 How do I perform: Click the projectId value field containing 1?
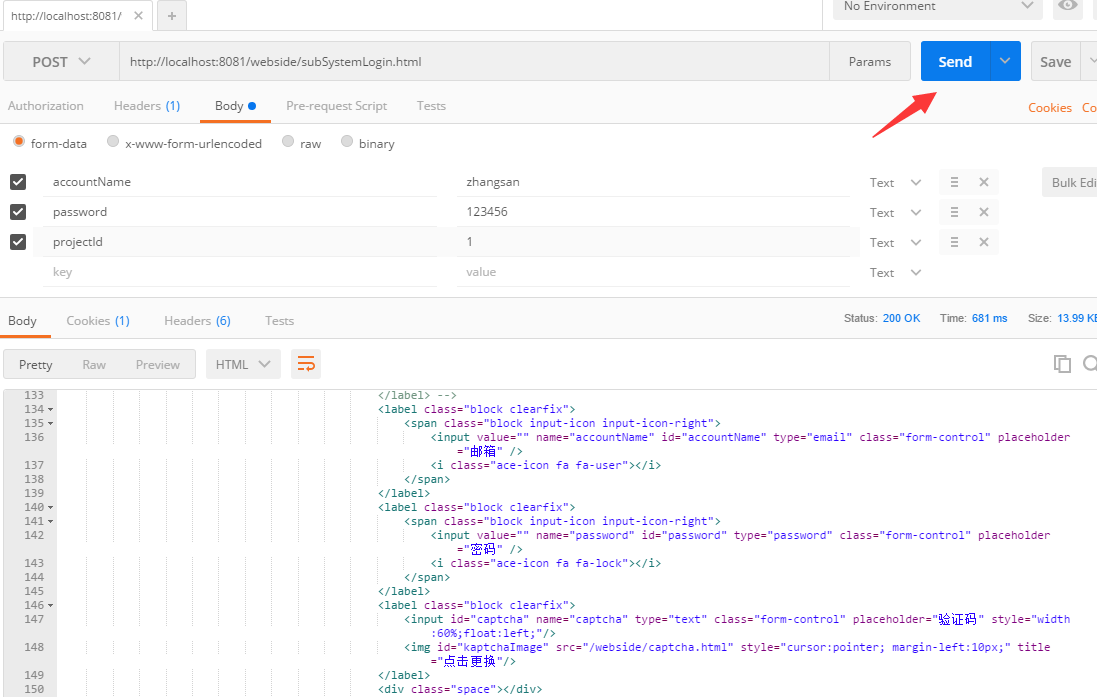click(x=653, y=242)
